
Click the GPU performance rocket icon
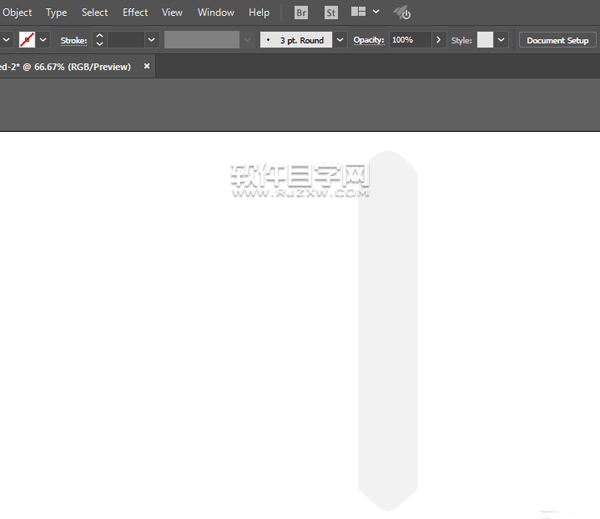tap(401, 13)
